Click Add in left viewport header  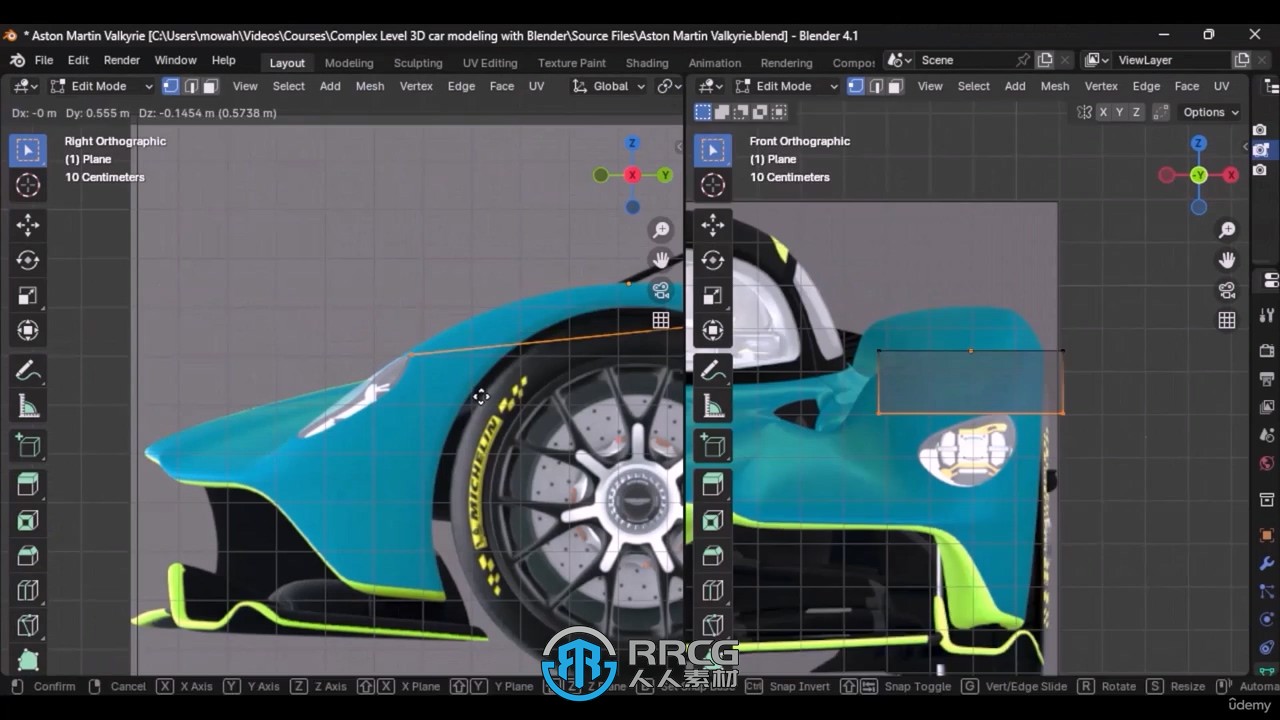(x=330, y=86)
